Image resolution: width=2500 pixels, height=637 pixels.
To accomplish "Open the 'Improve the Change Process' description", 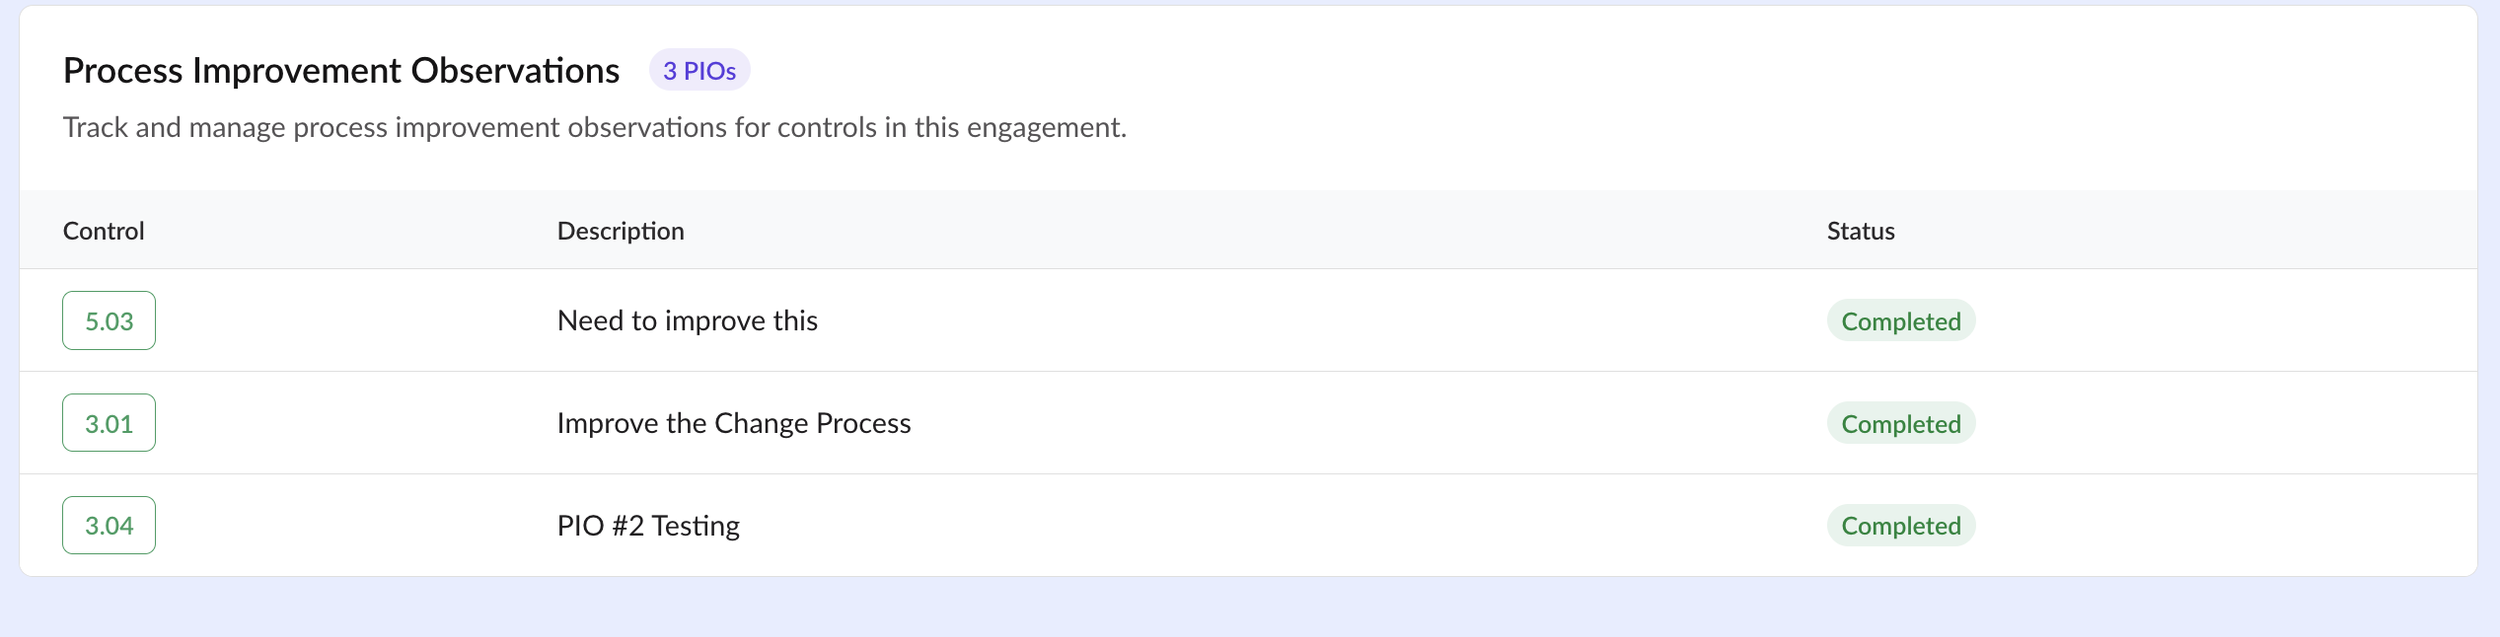I will [x=733, y=423].
